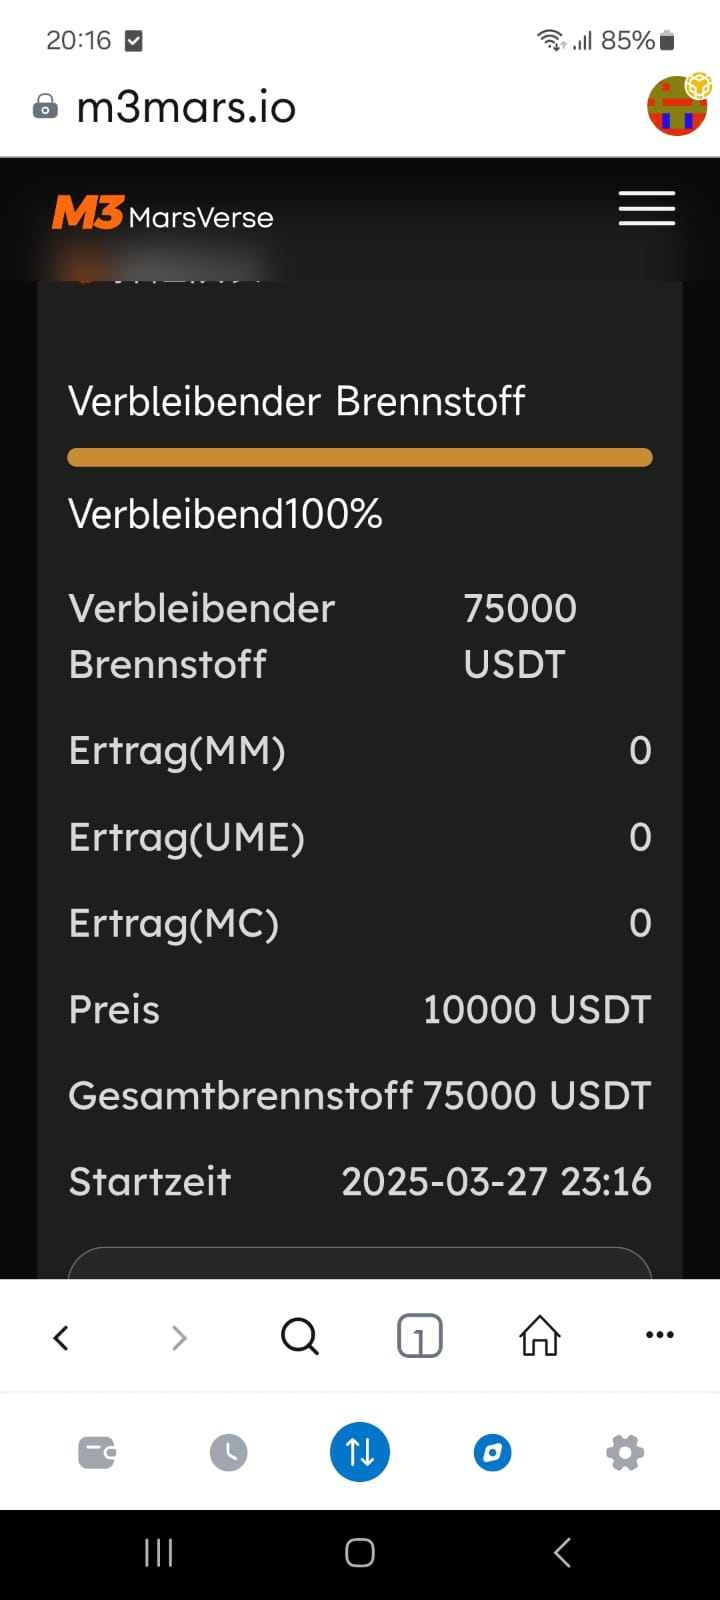This screenshot has height=1600, width=720.
Task: Go to the browser home page icon
Action: click(x=539, y=1336)
